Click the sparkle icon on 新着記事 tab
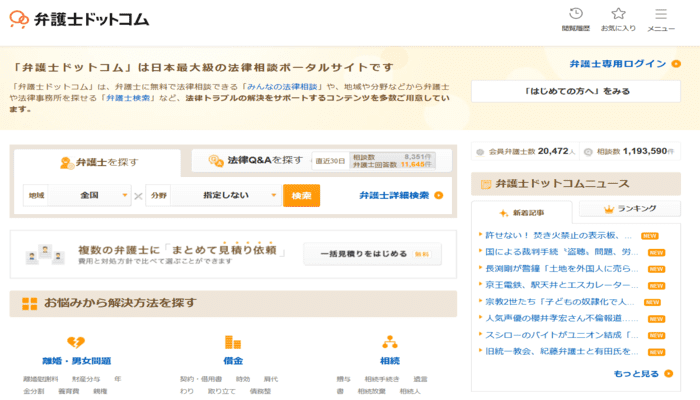This screenshot has width=700, height=400. pos(504,213)
